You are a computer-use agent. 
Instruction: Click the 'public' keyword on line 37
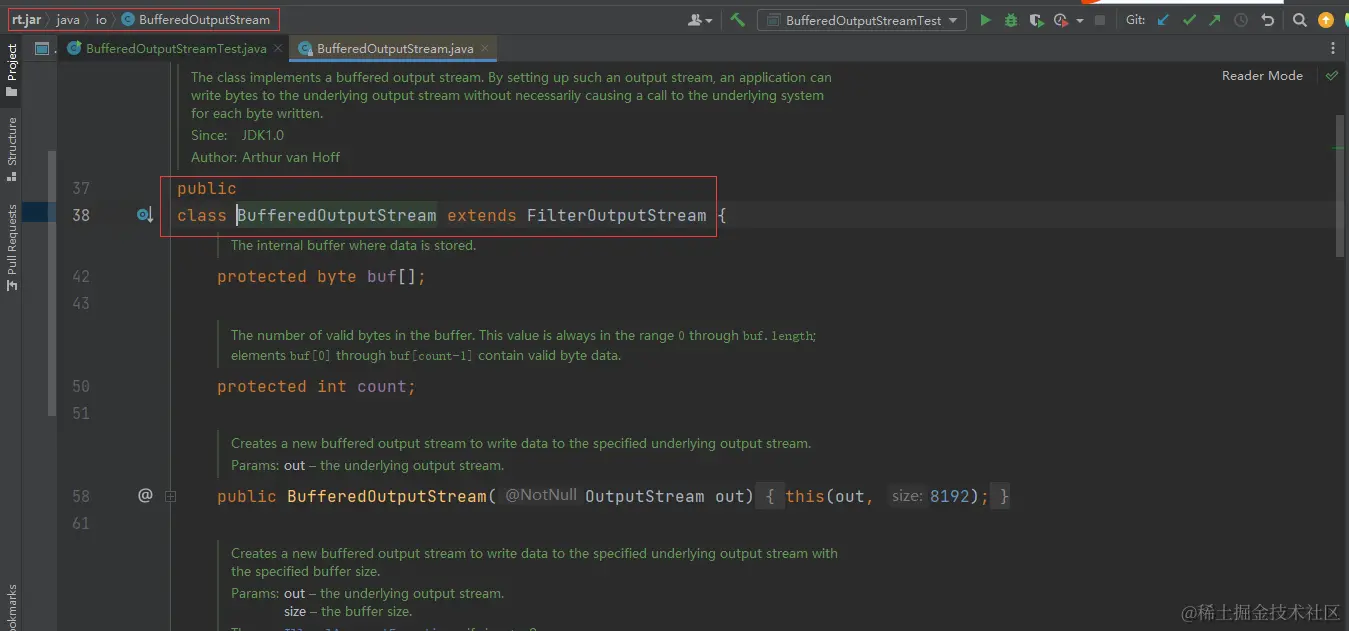point(207,189)
